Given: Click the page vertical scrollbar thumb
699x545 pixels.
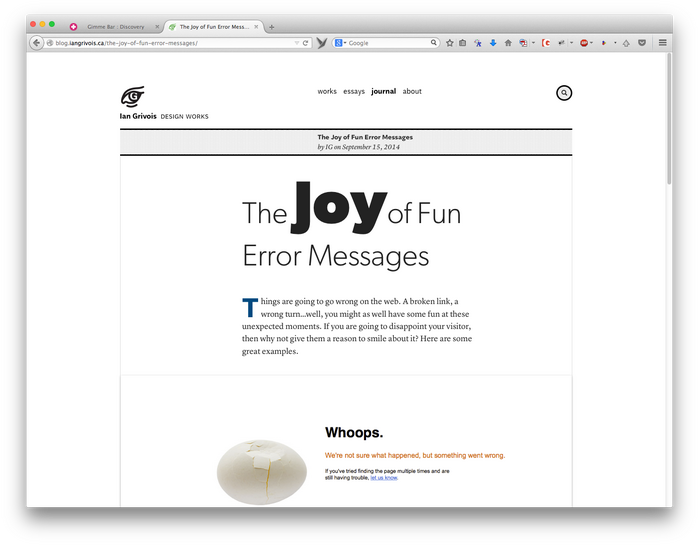Looking at the screenshot, I should 669,118.
